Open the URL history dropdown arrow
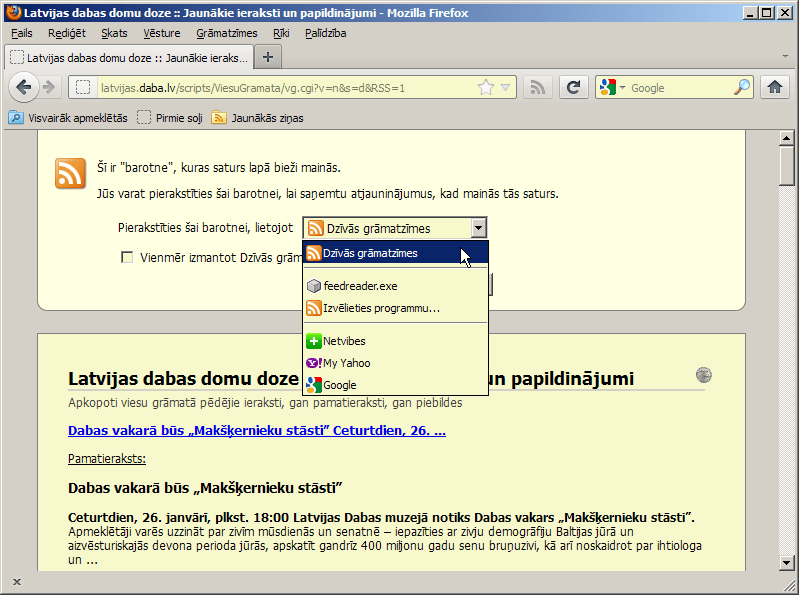 505,88
